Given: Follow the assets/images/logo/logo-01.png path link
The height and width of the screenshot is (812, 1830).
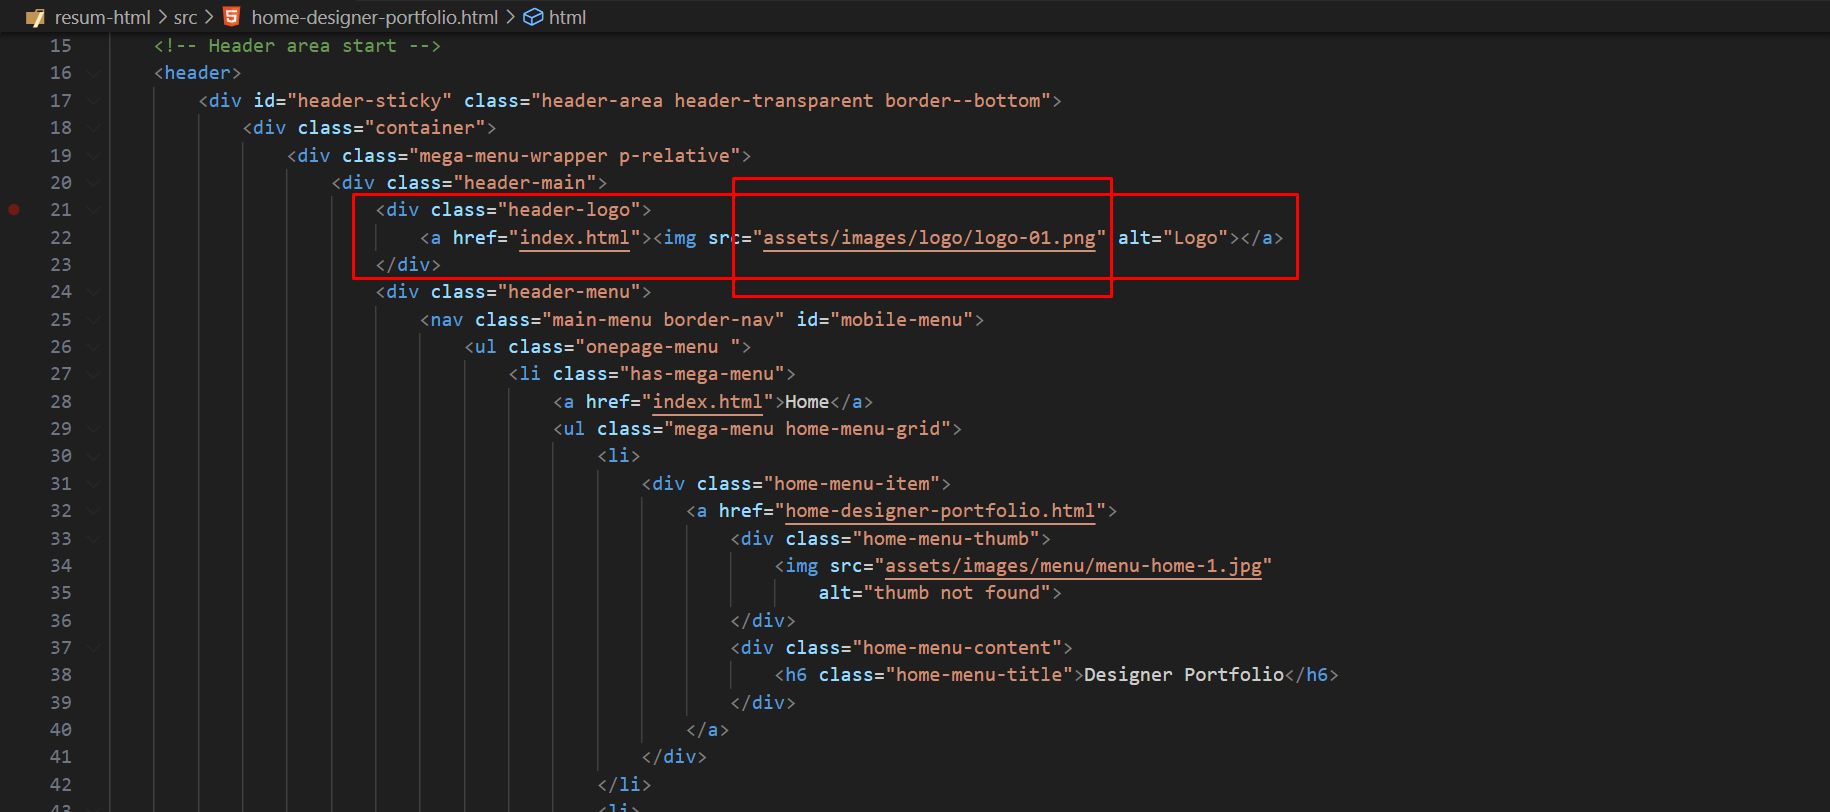Looking at the screenshot, I should (929, 238).
